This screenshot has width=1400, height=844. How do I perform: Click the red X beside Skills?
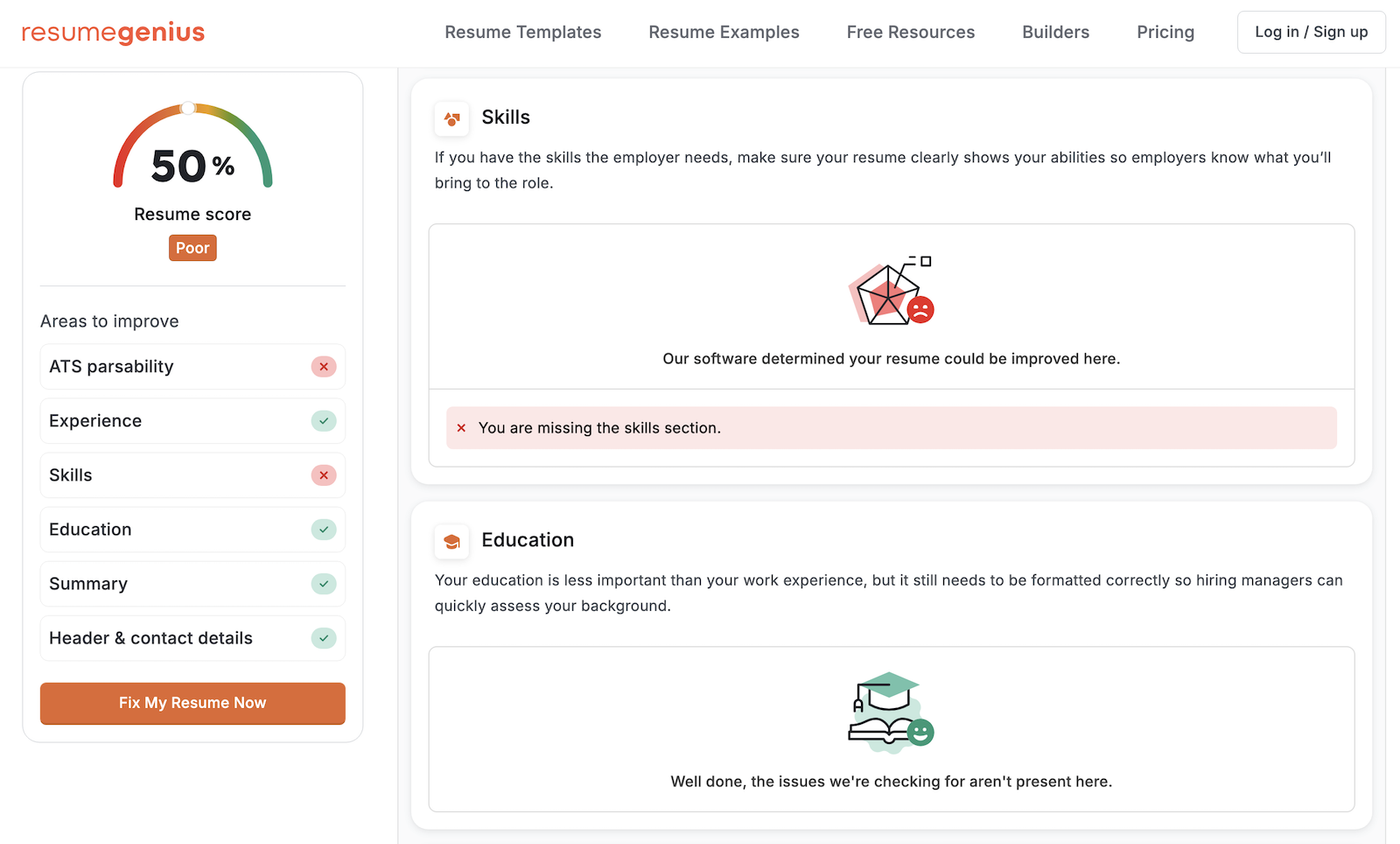(323, 475)
